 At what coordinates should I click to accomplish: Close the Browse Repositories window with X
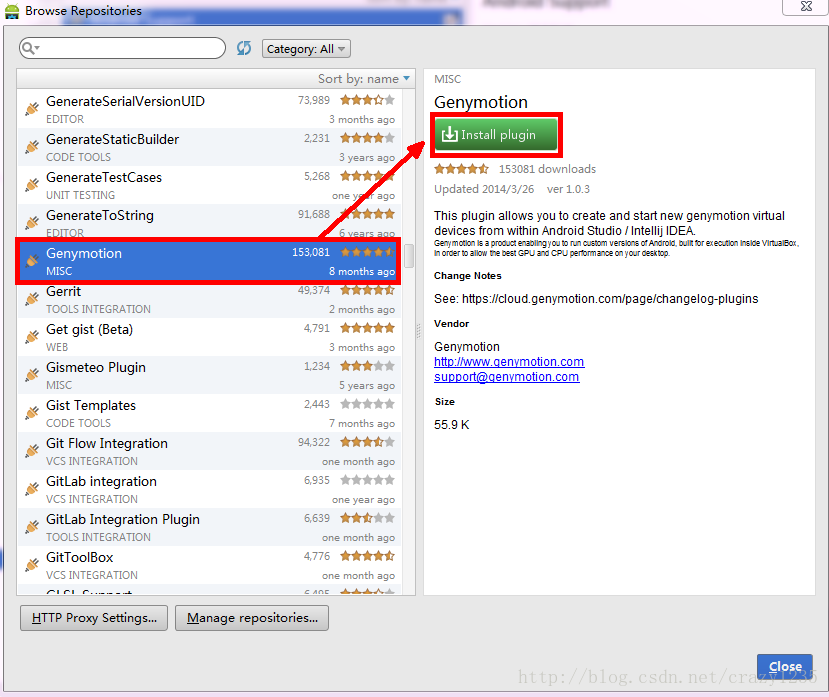click(x=806, y=6)
